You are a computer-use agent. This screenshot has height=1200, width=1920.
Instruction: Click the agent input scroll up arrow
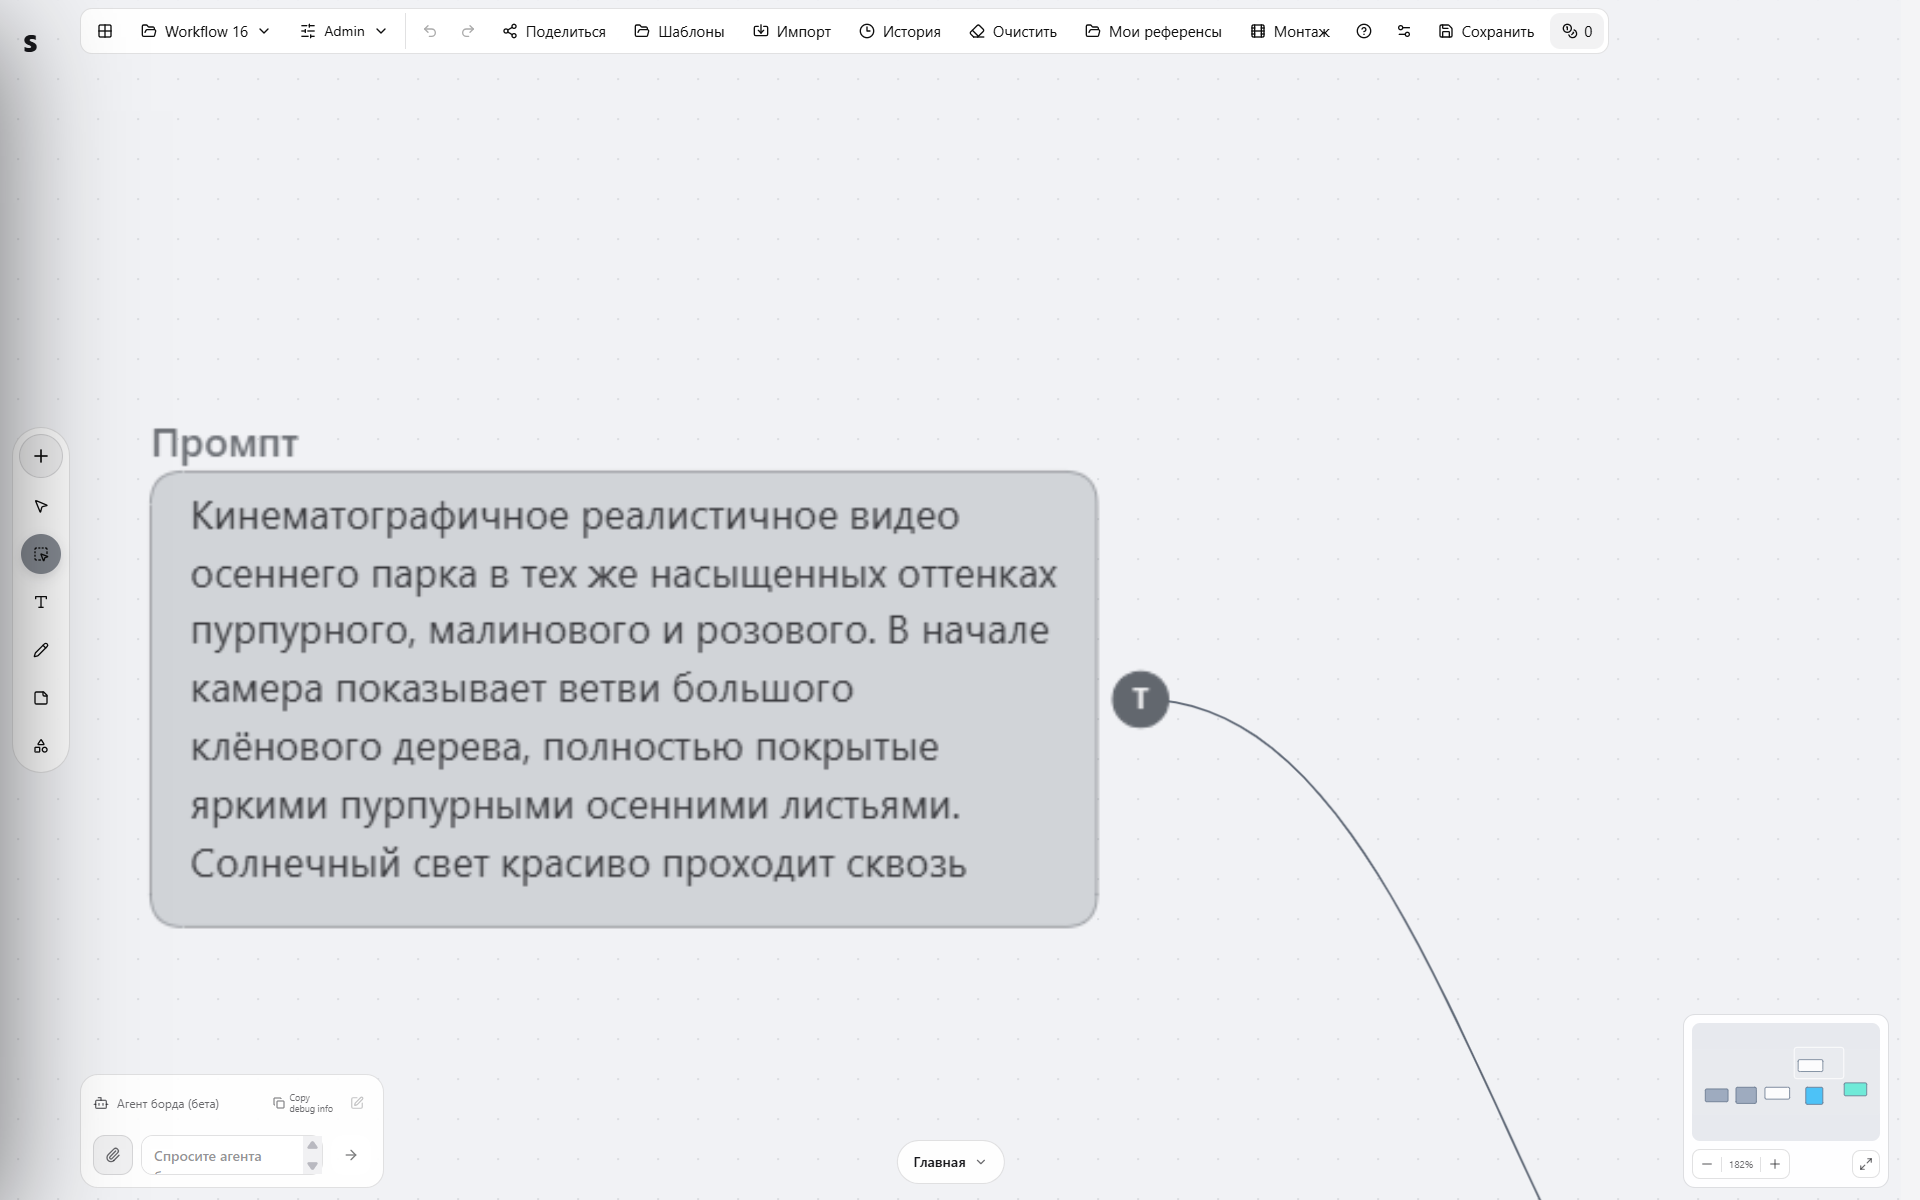click(x=312, y=1146)
